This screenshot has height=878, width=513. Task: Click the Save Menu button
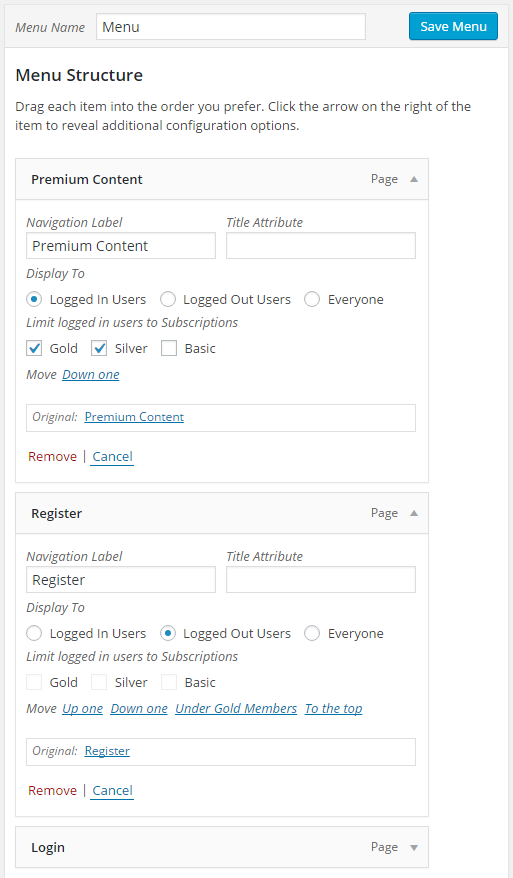click(453, 26)
